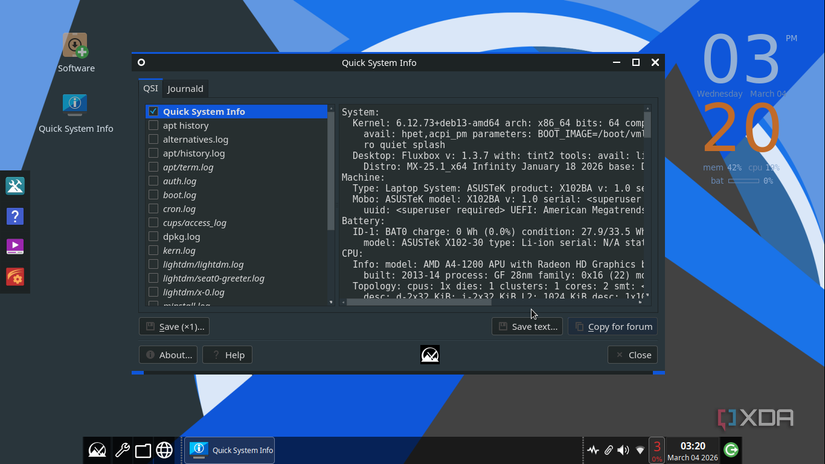Select the dpkg.log list entry text
Image resolution: width=825 pixels, height=464 pixels.
[182, 237]
